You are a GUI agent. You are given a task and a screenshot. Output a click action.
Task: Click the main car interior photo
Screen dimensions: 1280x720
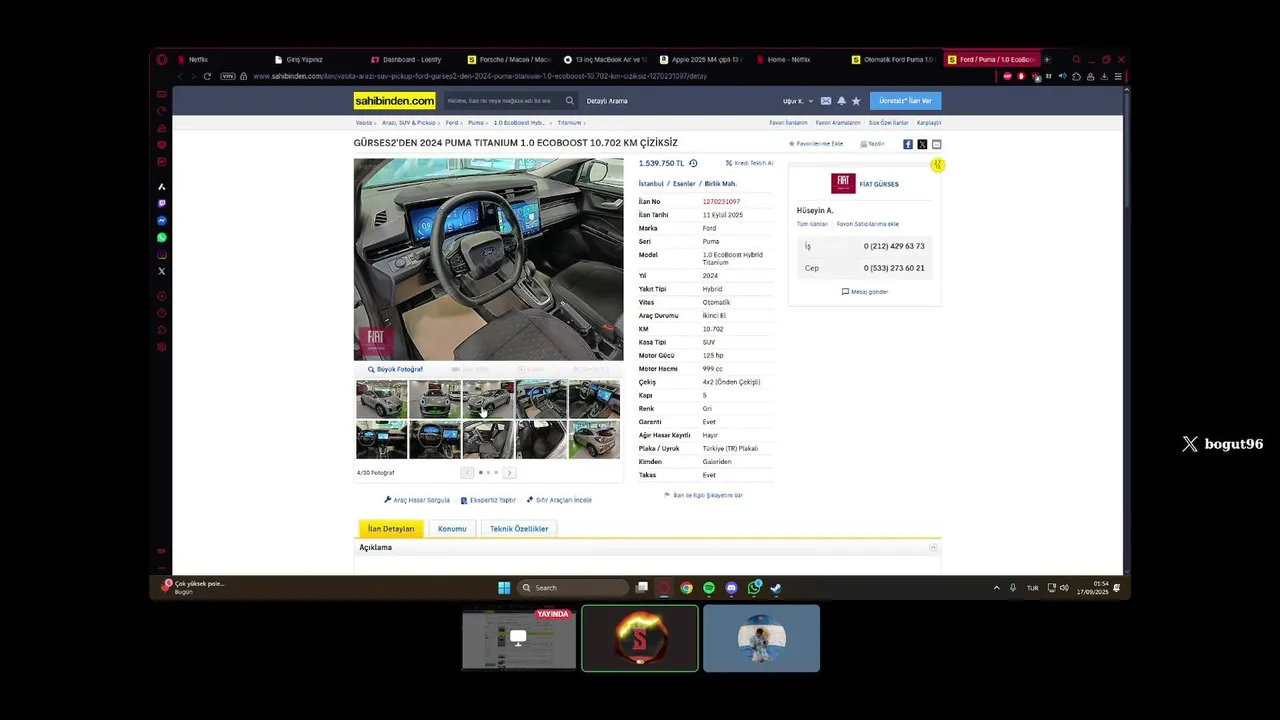[488, 259]
